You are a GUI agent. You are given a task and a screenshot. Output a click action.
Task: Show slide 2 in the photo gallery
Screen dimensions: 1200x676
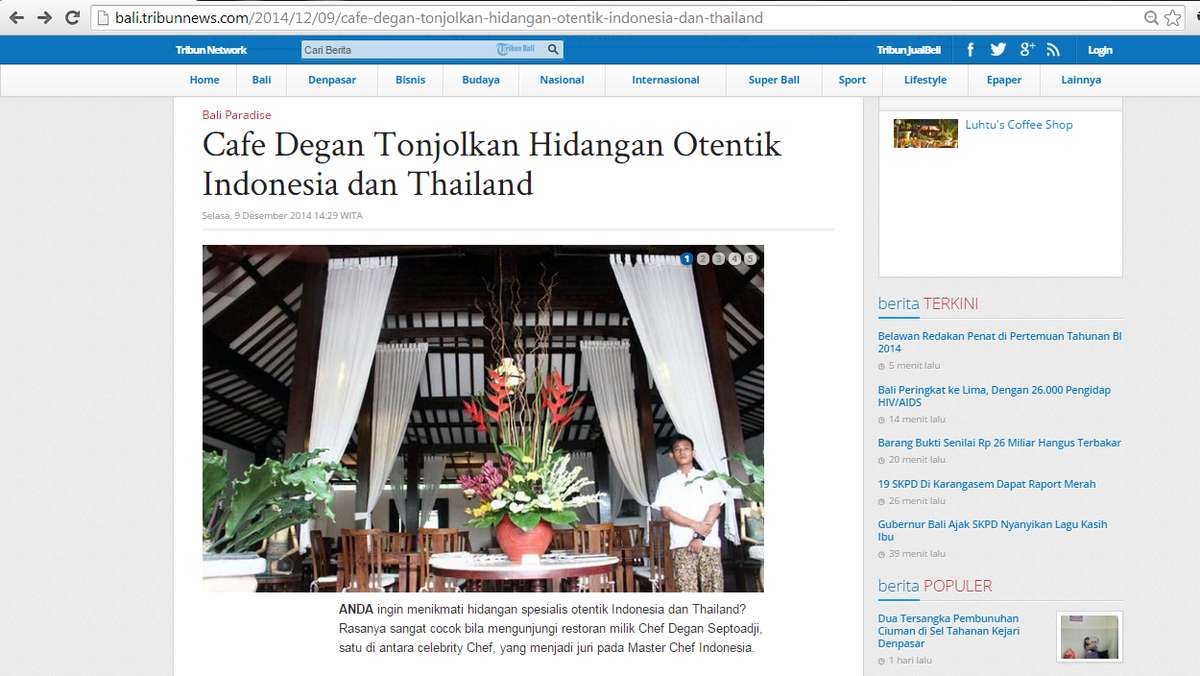click(703, 259)
